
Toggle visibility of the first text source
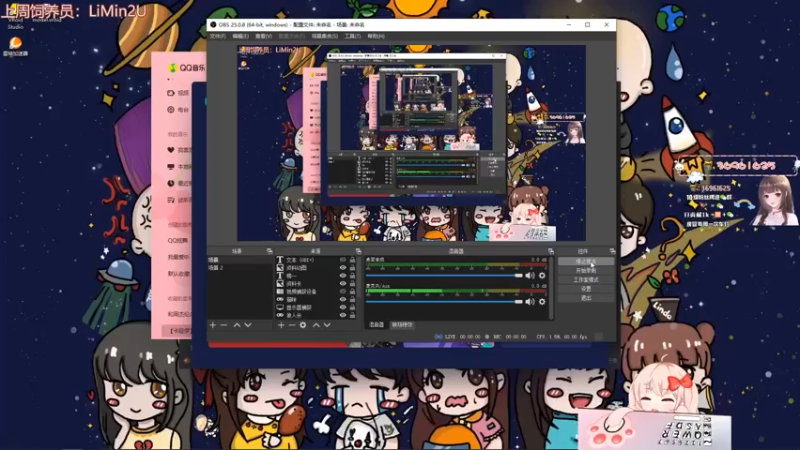(x=343, y=260)
